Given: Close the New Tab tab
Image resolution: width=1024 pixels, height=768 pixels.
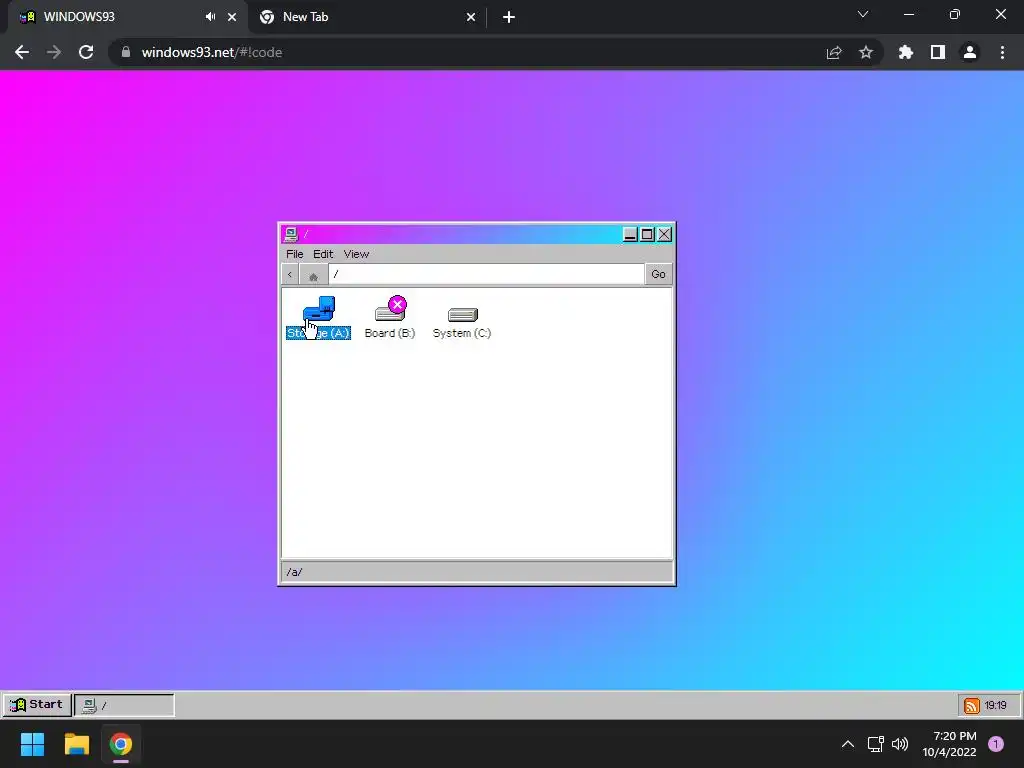Looking at the screenshot, I should click(x=471, y=17).
